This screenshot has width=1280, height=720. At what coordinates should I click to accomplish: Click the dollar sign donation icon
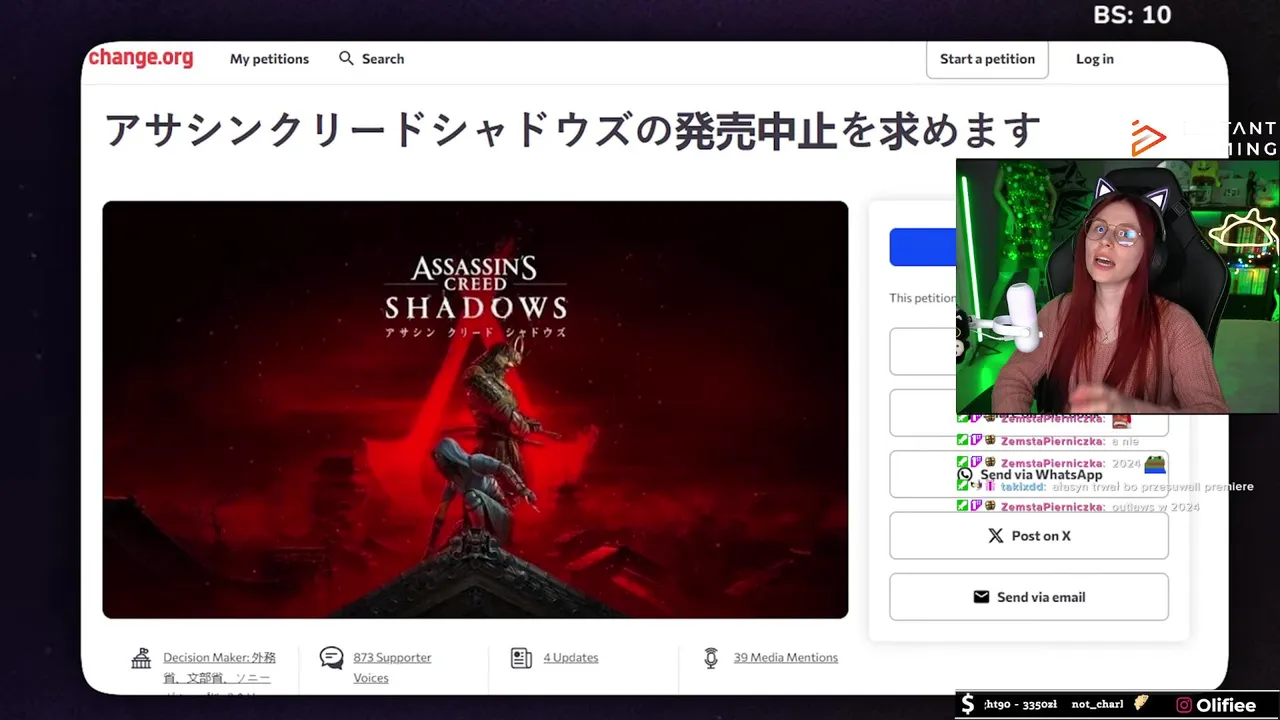(x=967, y=704)
